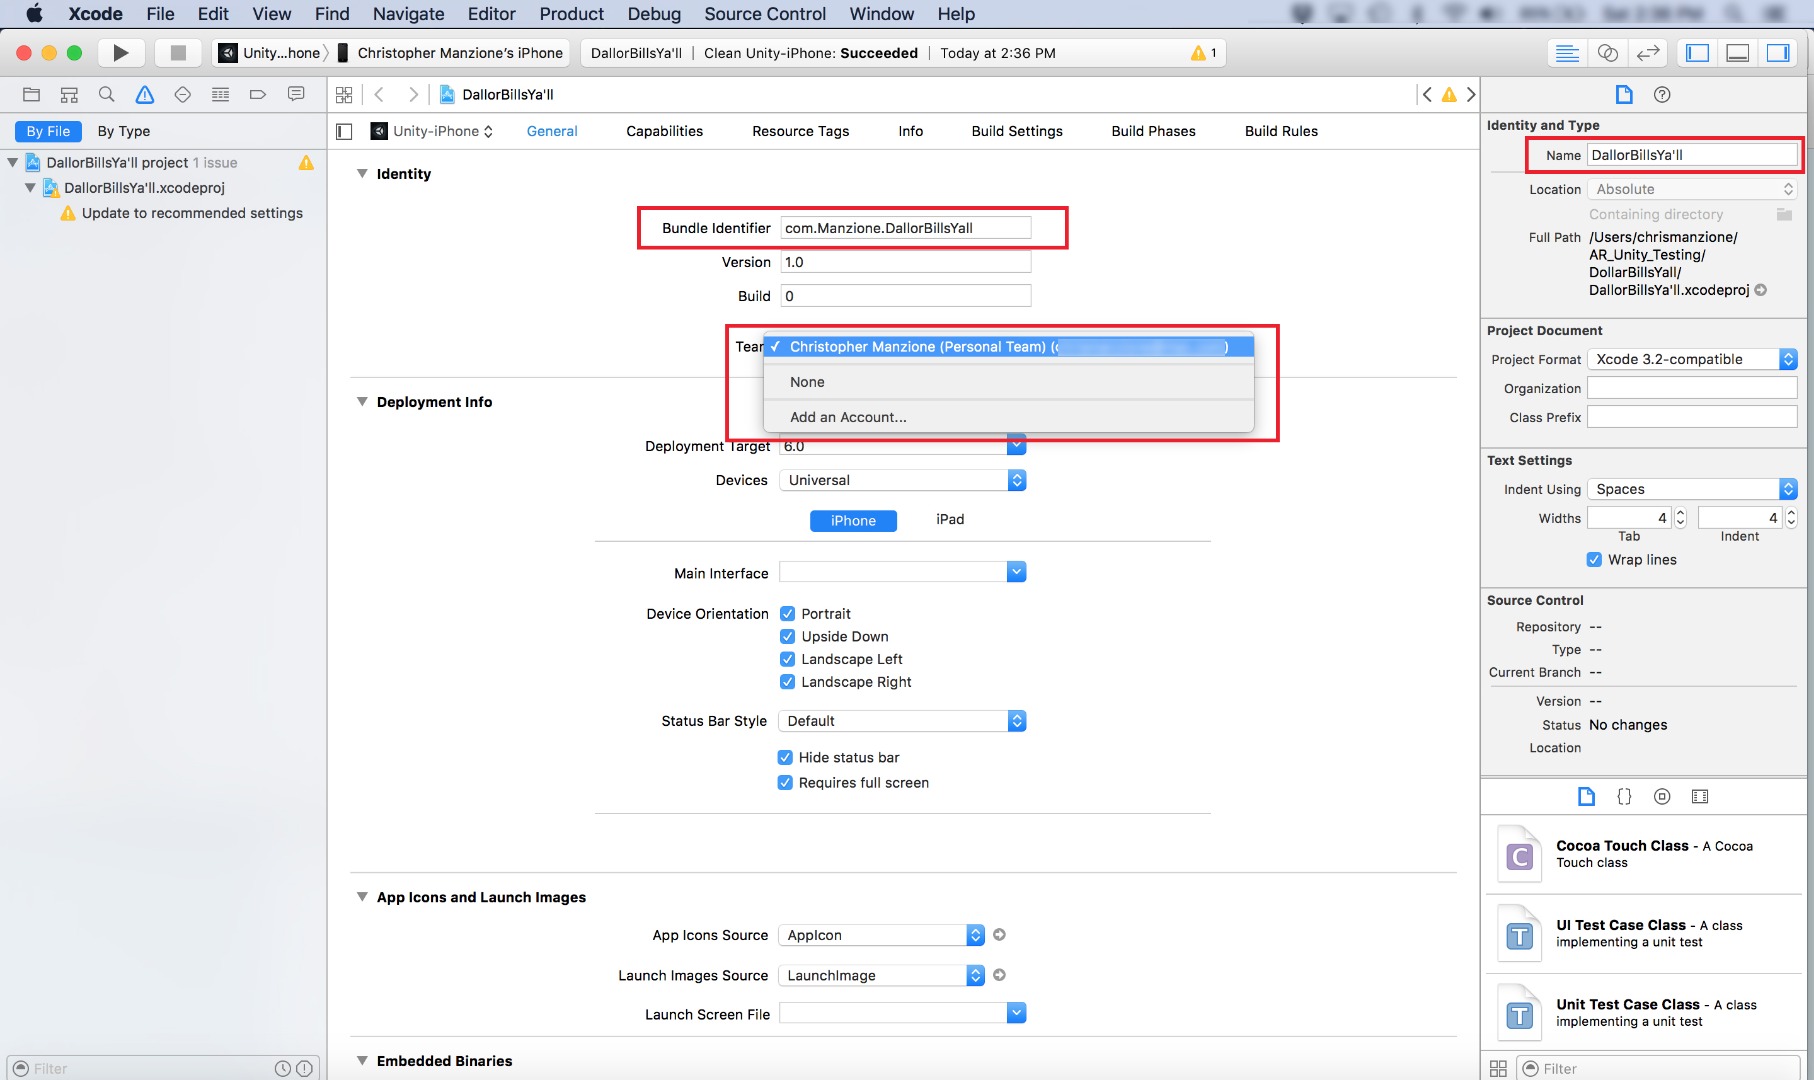Viewport: 1814px width, 1080px height.
Task: Jump to next issue arrow
Action: click(1471, 94)
